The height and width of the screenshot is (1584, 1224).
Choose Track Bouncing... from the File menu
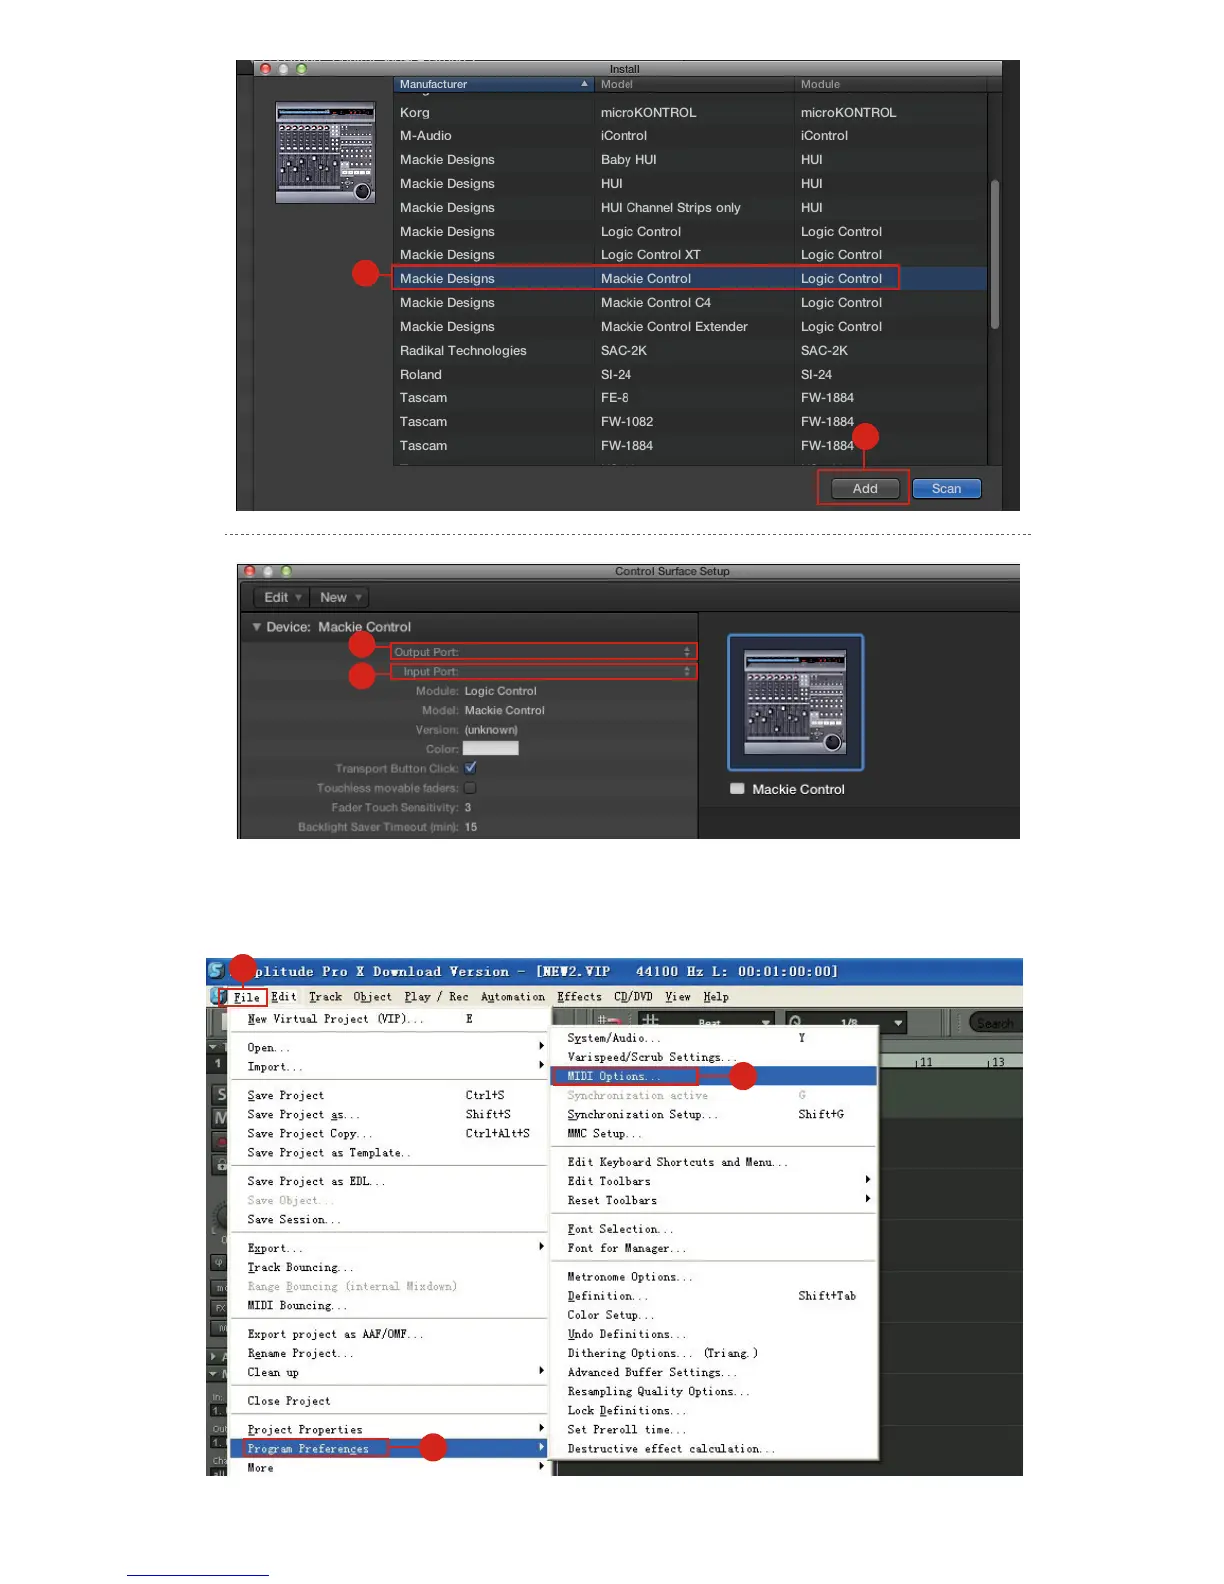click(x=390, y=1267)
